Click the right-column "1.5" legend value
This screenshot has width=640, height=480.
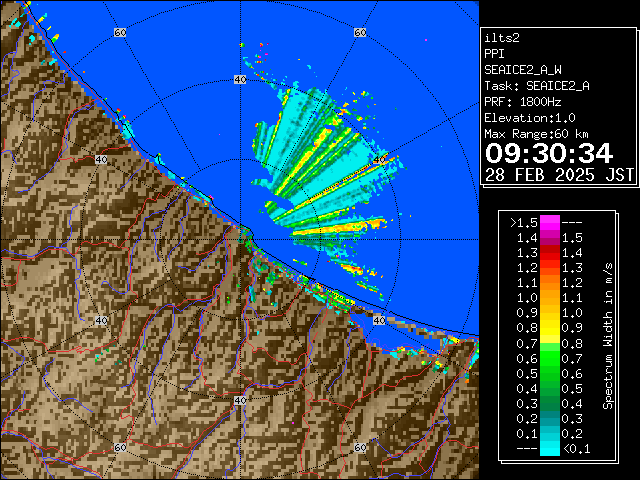tap(572, 238)
